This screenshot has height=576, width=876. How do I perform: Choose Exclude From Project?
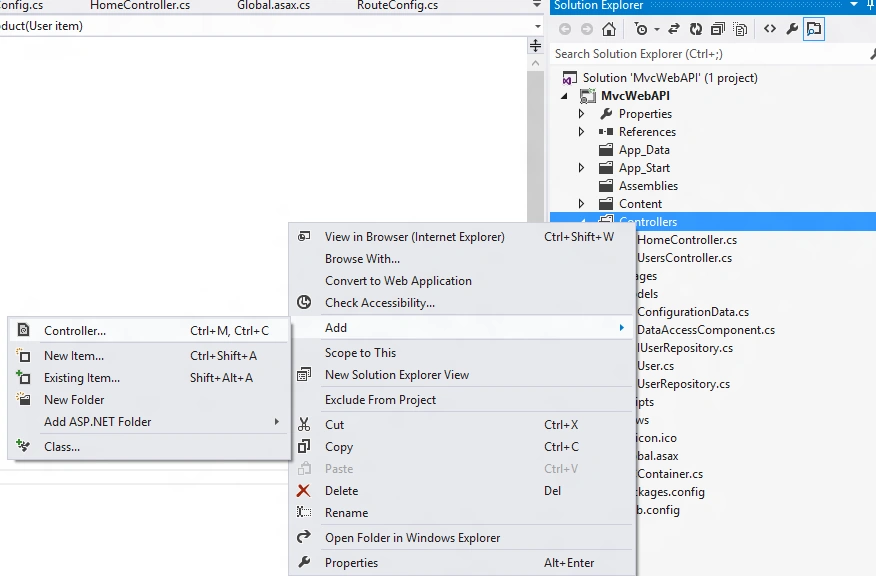click(462, 399)
